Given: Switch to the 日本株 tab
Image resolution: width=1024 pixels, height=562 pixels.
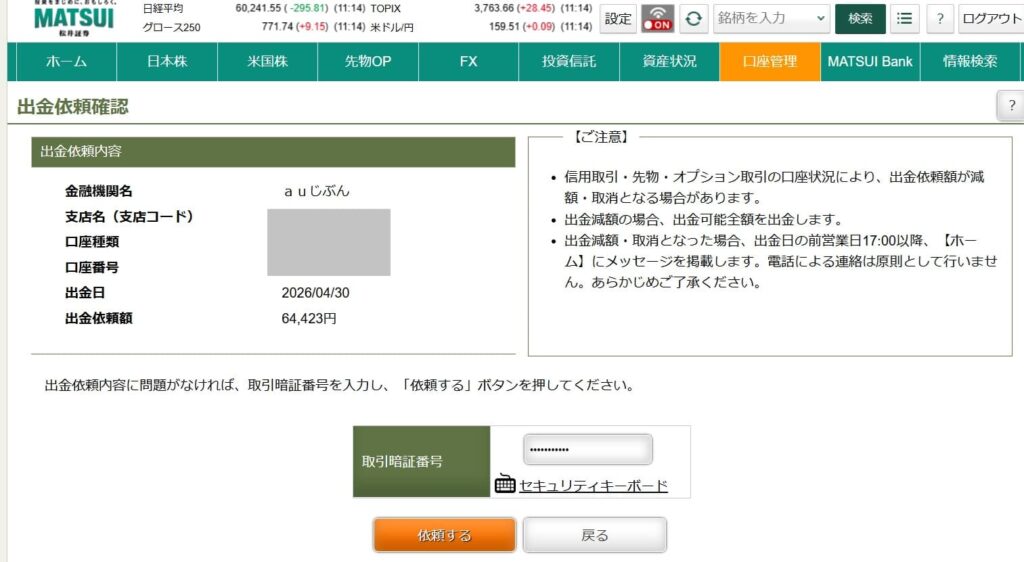Looking at the screenshot, I should (x=167, y=62).
